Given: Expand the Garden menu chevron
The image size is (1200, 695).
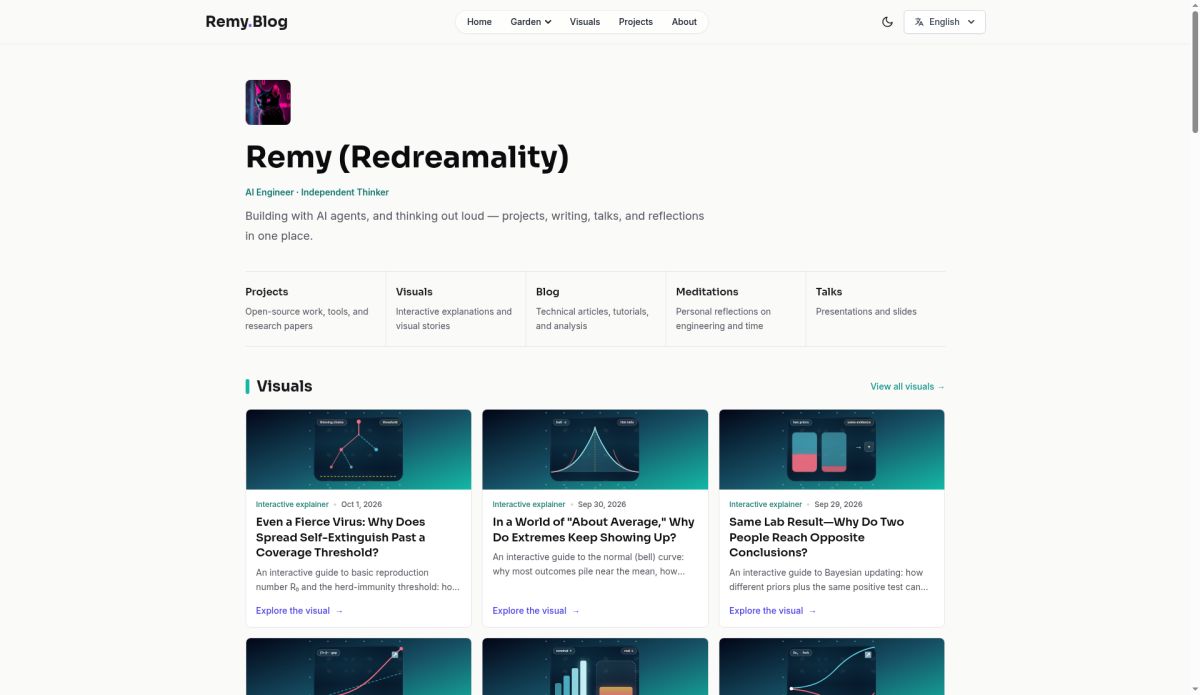Looking at the screenshot, I should 548,22.
